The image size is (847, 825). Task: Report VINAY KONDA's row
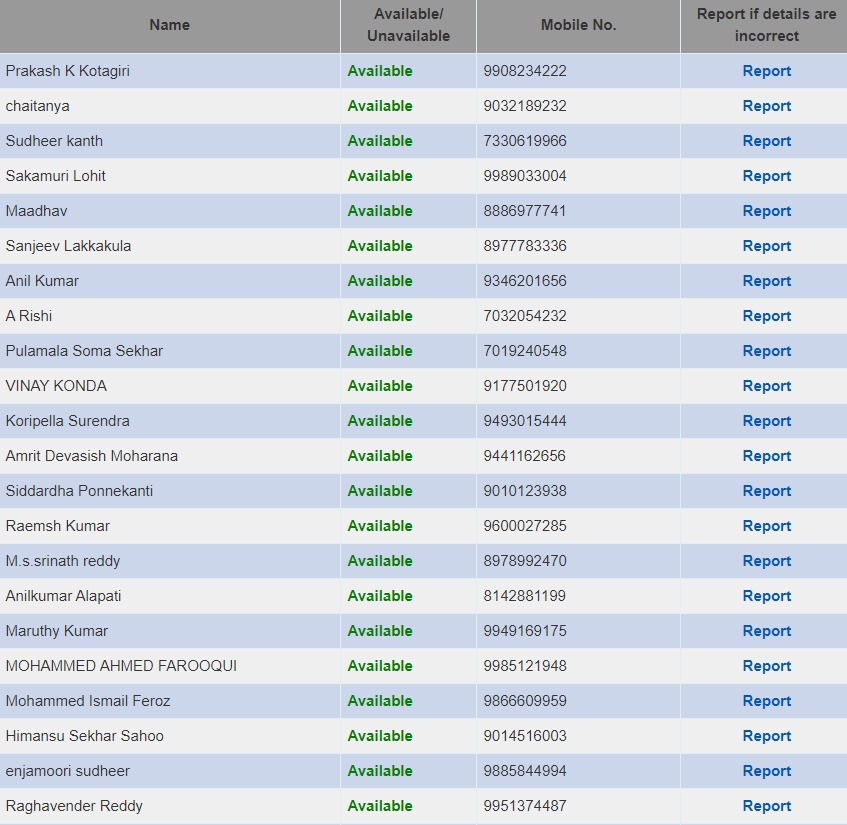(x=767, y=386)
